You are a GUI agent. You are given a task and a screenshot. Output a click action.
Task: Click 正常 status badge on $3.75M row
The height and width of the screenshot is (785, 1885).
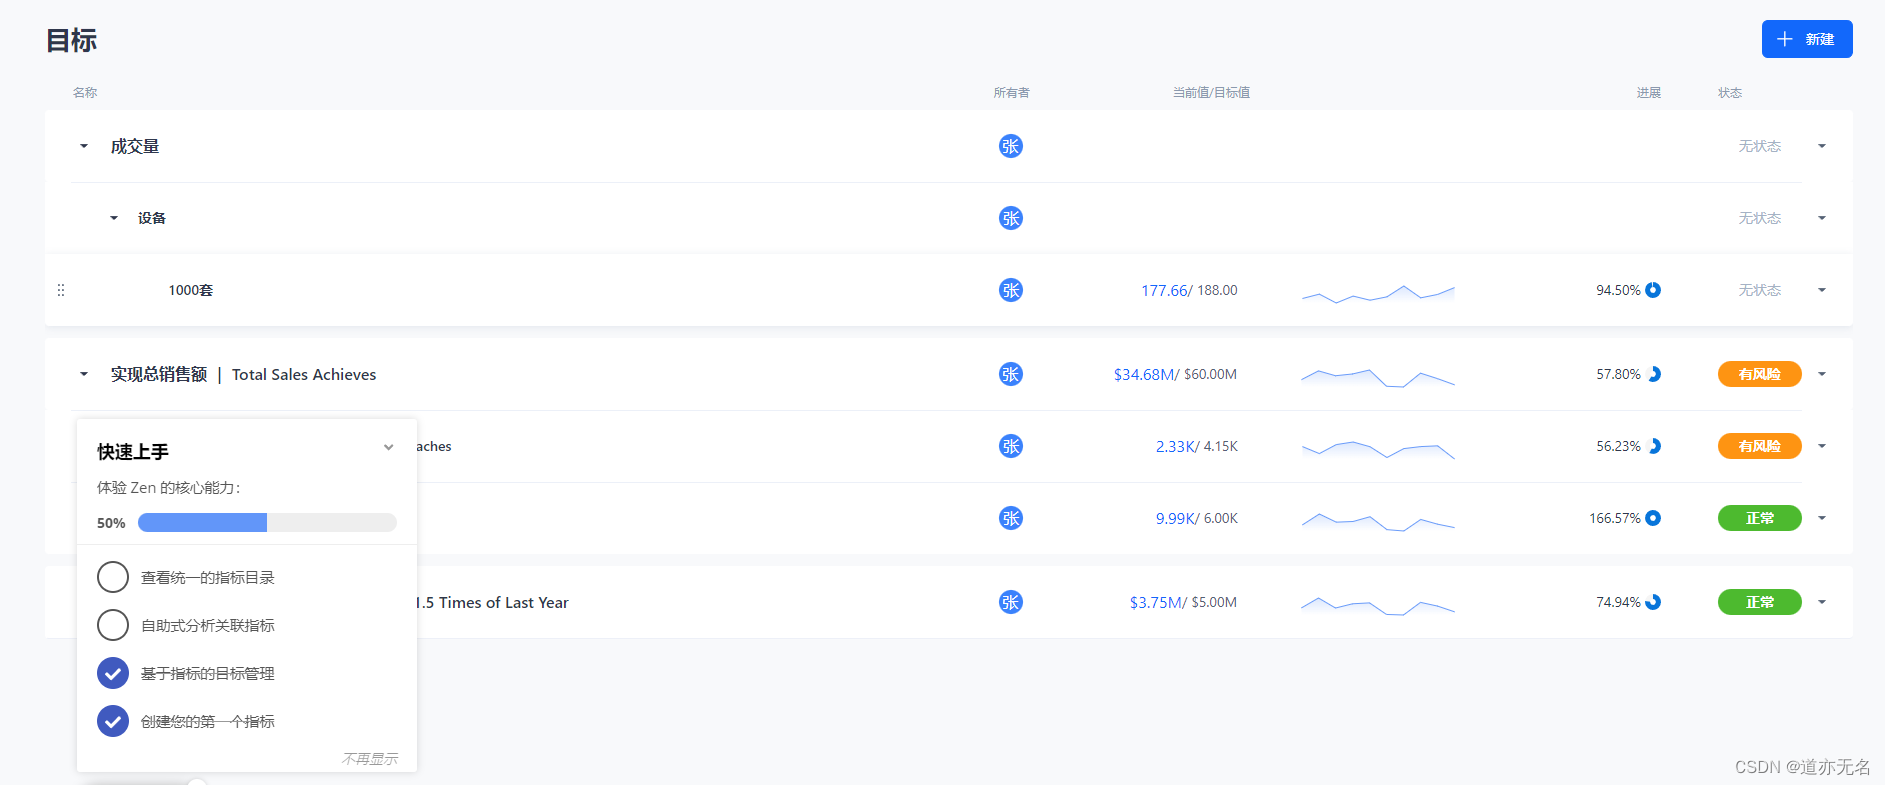pyautogui.click(x=1759, y=602)
